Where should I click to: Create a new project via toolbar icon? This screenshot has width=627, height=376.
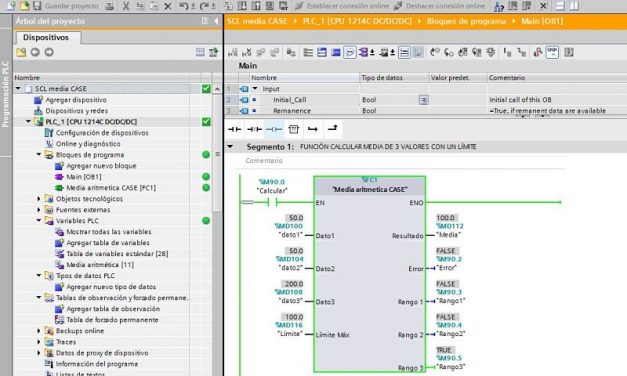point(11,6)
